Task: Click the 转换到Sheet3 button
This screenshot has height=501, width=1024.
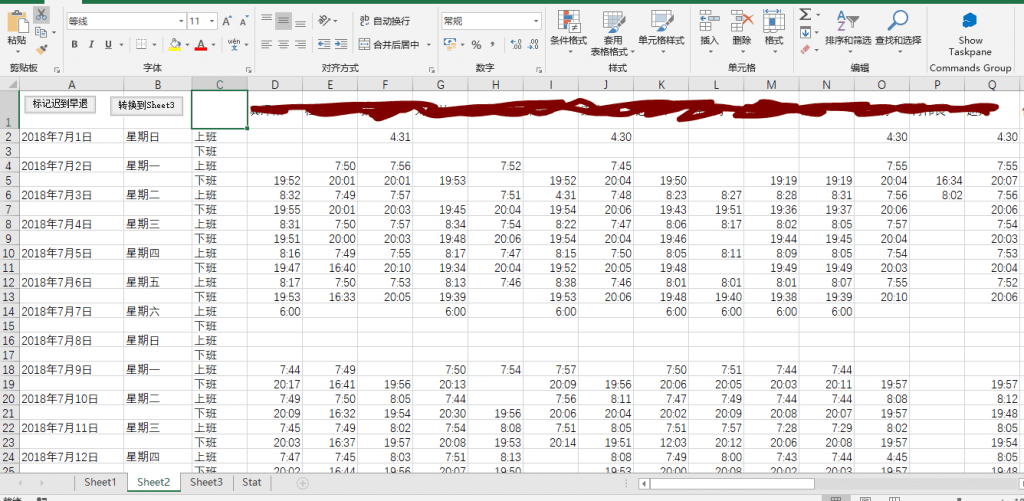Action: pyautogui.click(x=146, y=105)
